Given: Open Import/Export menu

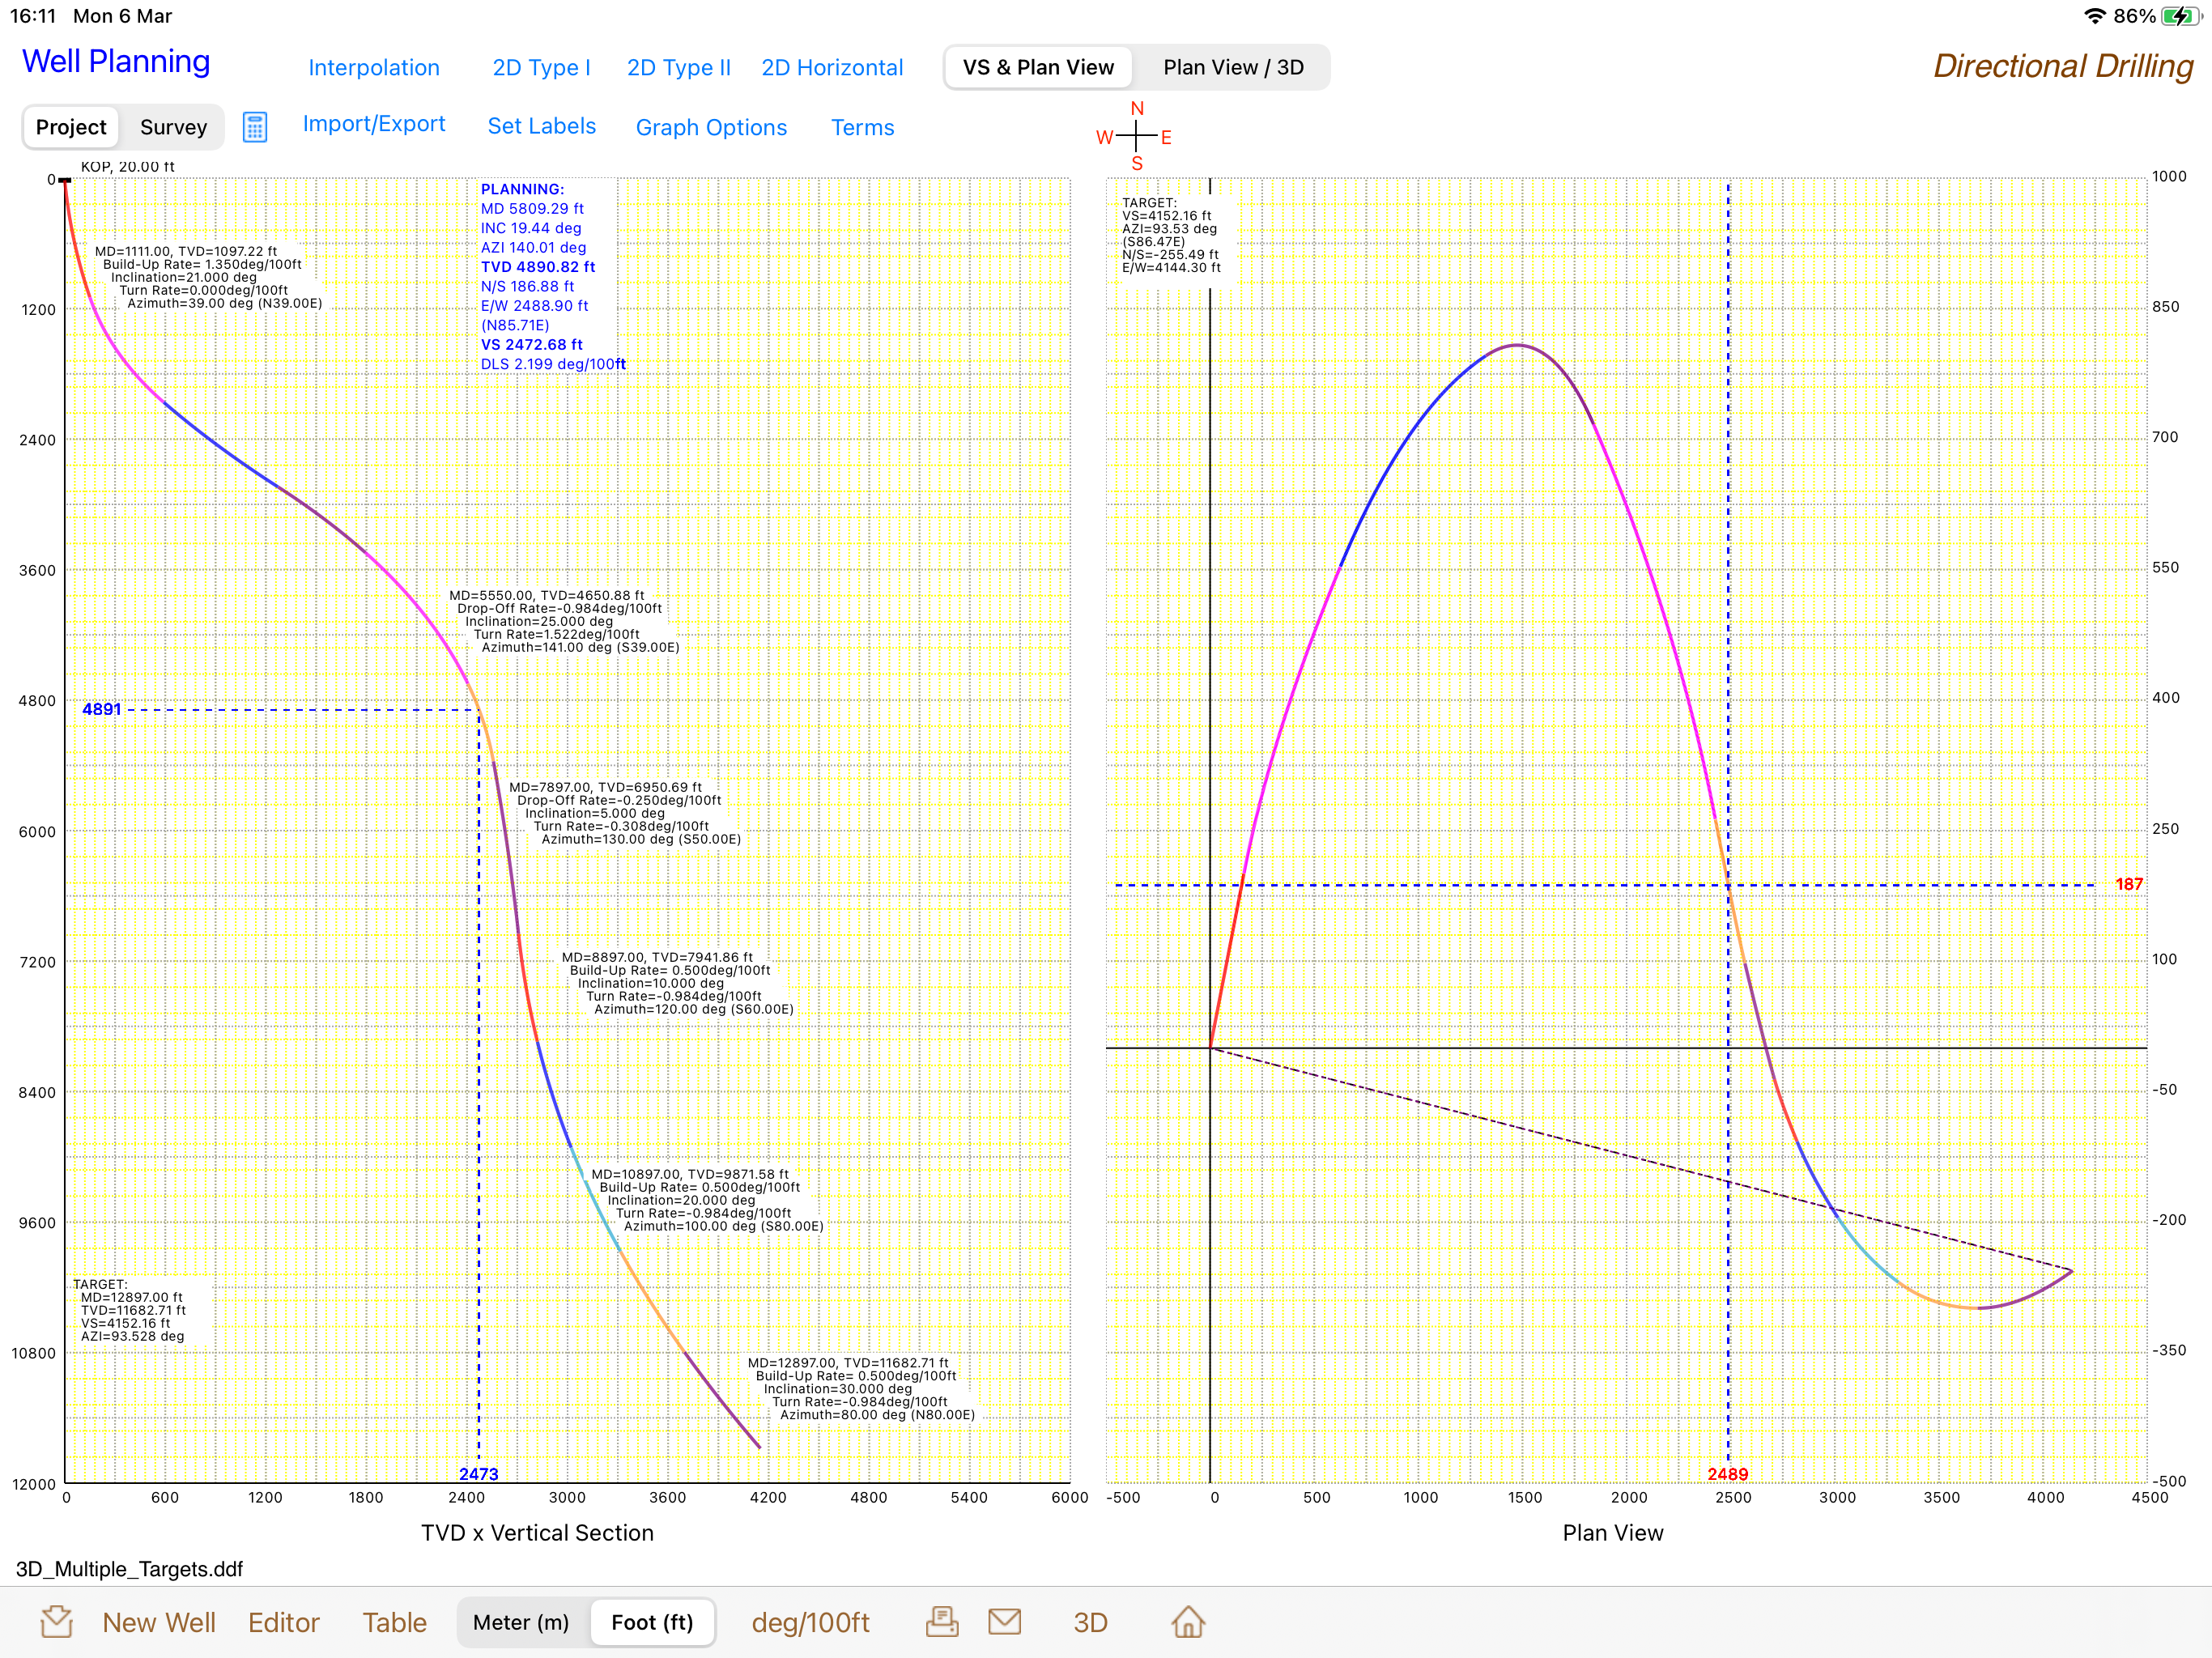Looking at the screenshot, I should click(x=374, y=124).
